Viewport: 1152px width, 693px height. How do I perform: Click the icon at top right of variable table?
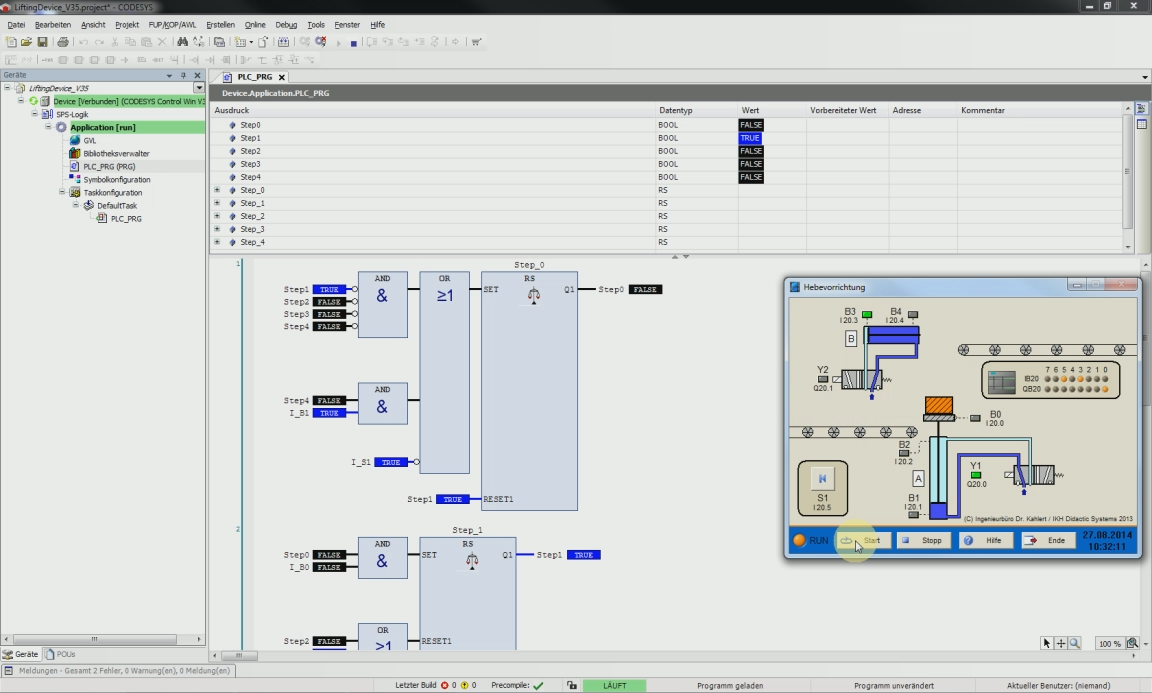pyautogui.click(x=1142, y=109)
